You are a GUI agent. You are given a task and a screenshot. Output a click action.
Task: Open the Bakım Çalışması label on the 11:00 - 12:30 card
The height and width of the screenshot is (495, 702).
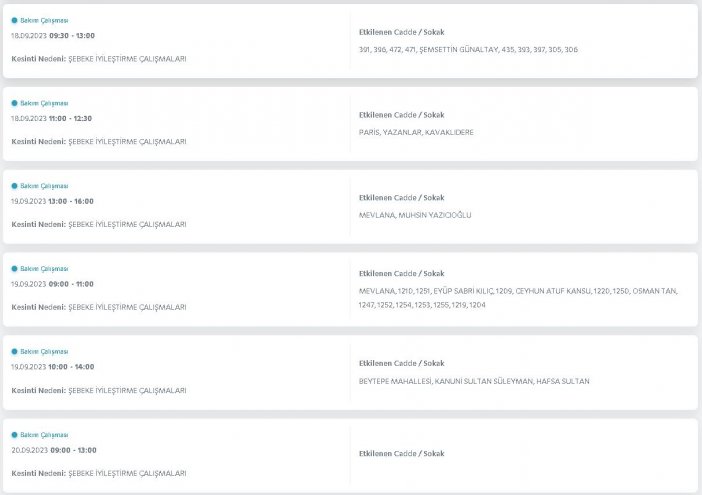44,103
